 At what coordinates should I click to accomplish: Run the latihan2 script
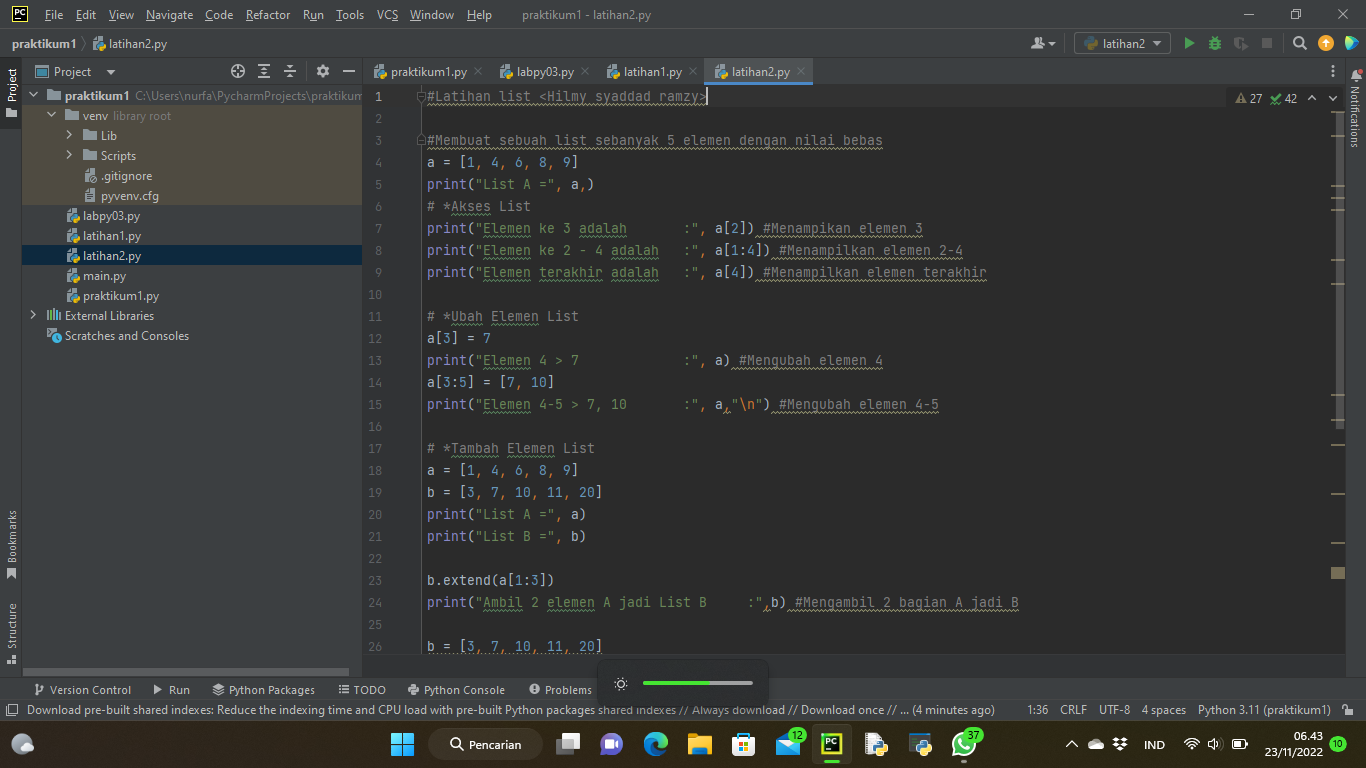tap(1189, 43)
